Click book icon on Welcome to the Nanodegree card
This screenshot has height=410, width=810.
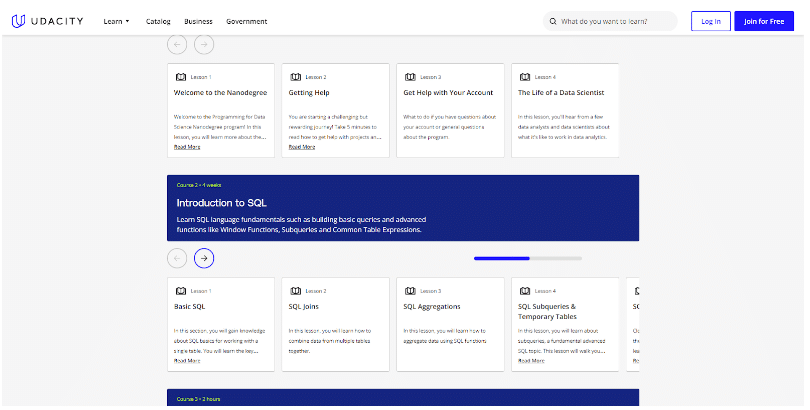[x=181, y=77]
